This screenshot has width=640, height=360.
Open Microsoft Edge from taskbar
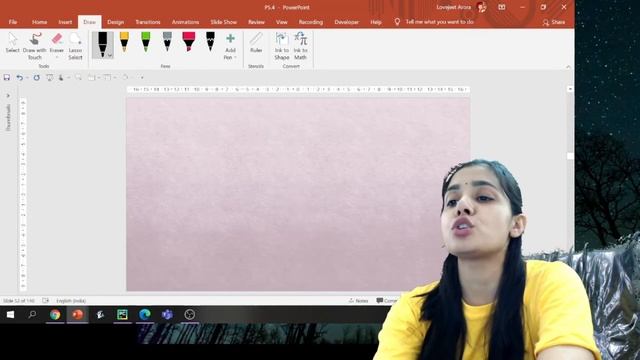tap(144, 315)
